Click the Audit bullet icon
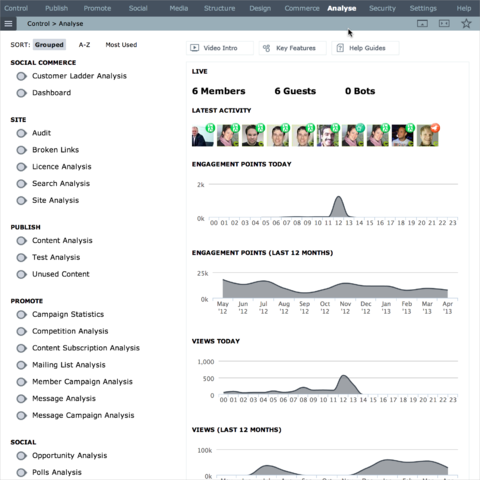480x480 pixels. coord(22,133)
